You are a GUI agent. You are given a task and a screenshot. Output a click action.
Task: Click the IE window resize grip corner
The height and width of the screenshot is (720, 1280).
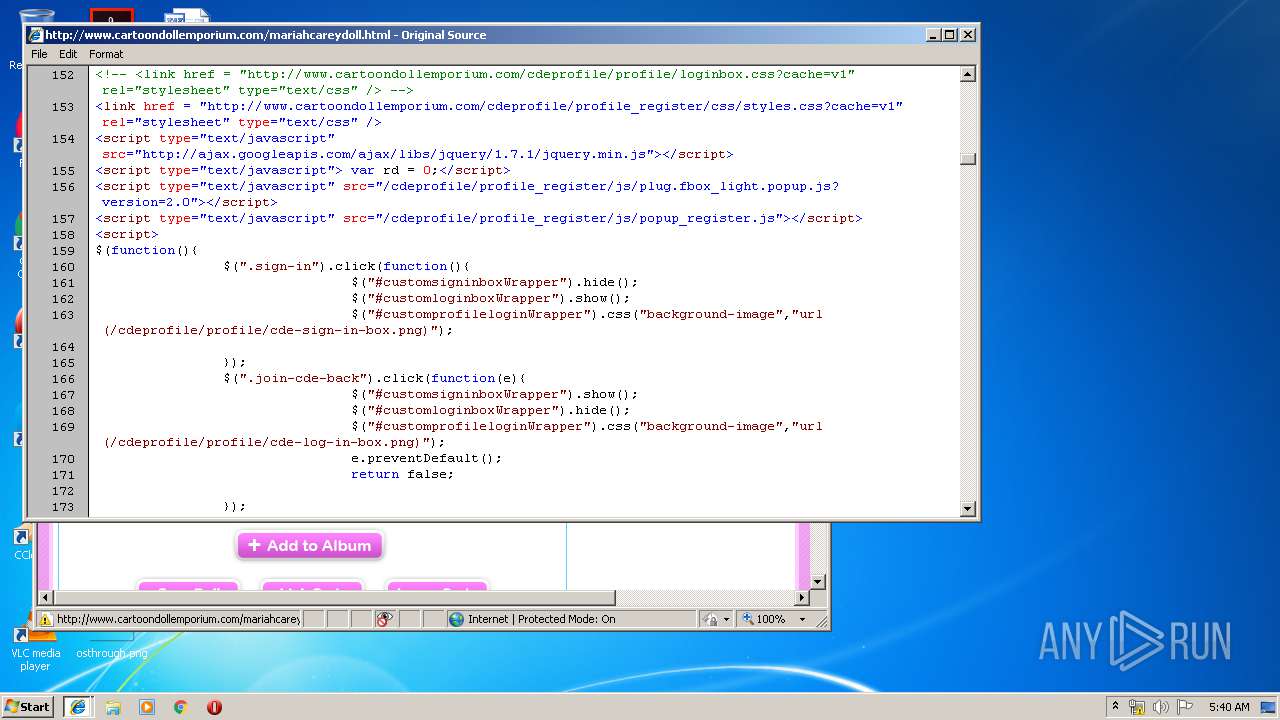pos(821,621)
